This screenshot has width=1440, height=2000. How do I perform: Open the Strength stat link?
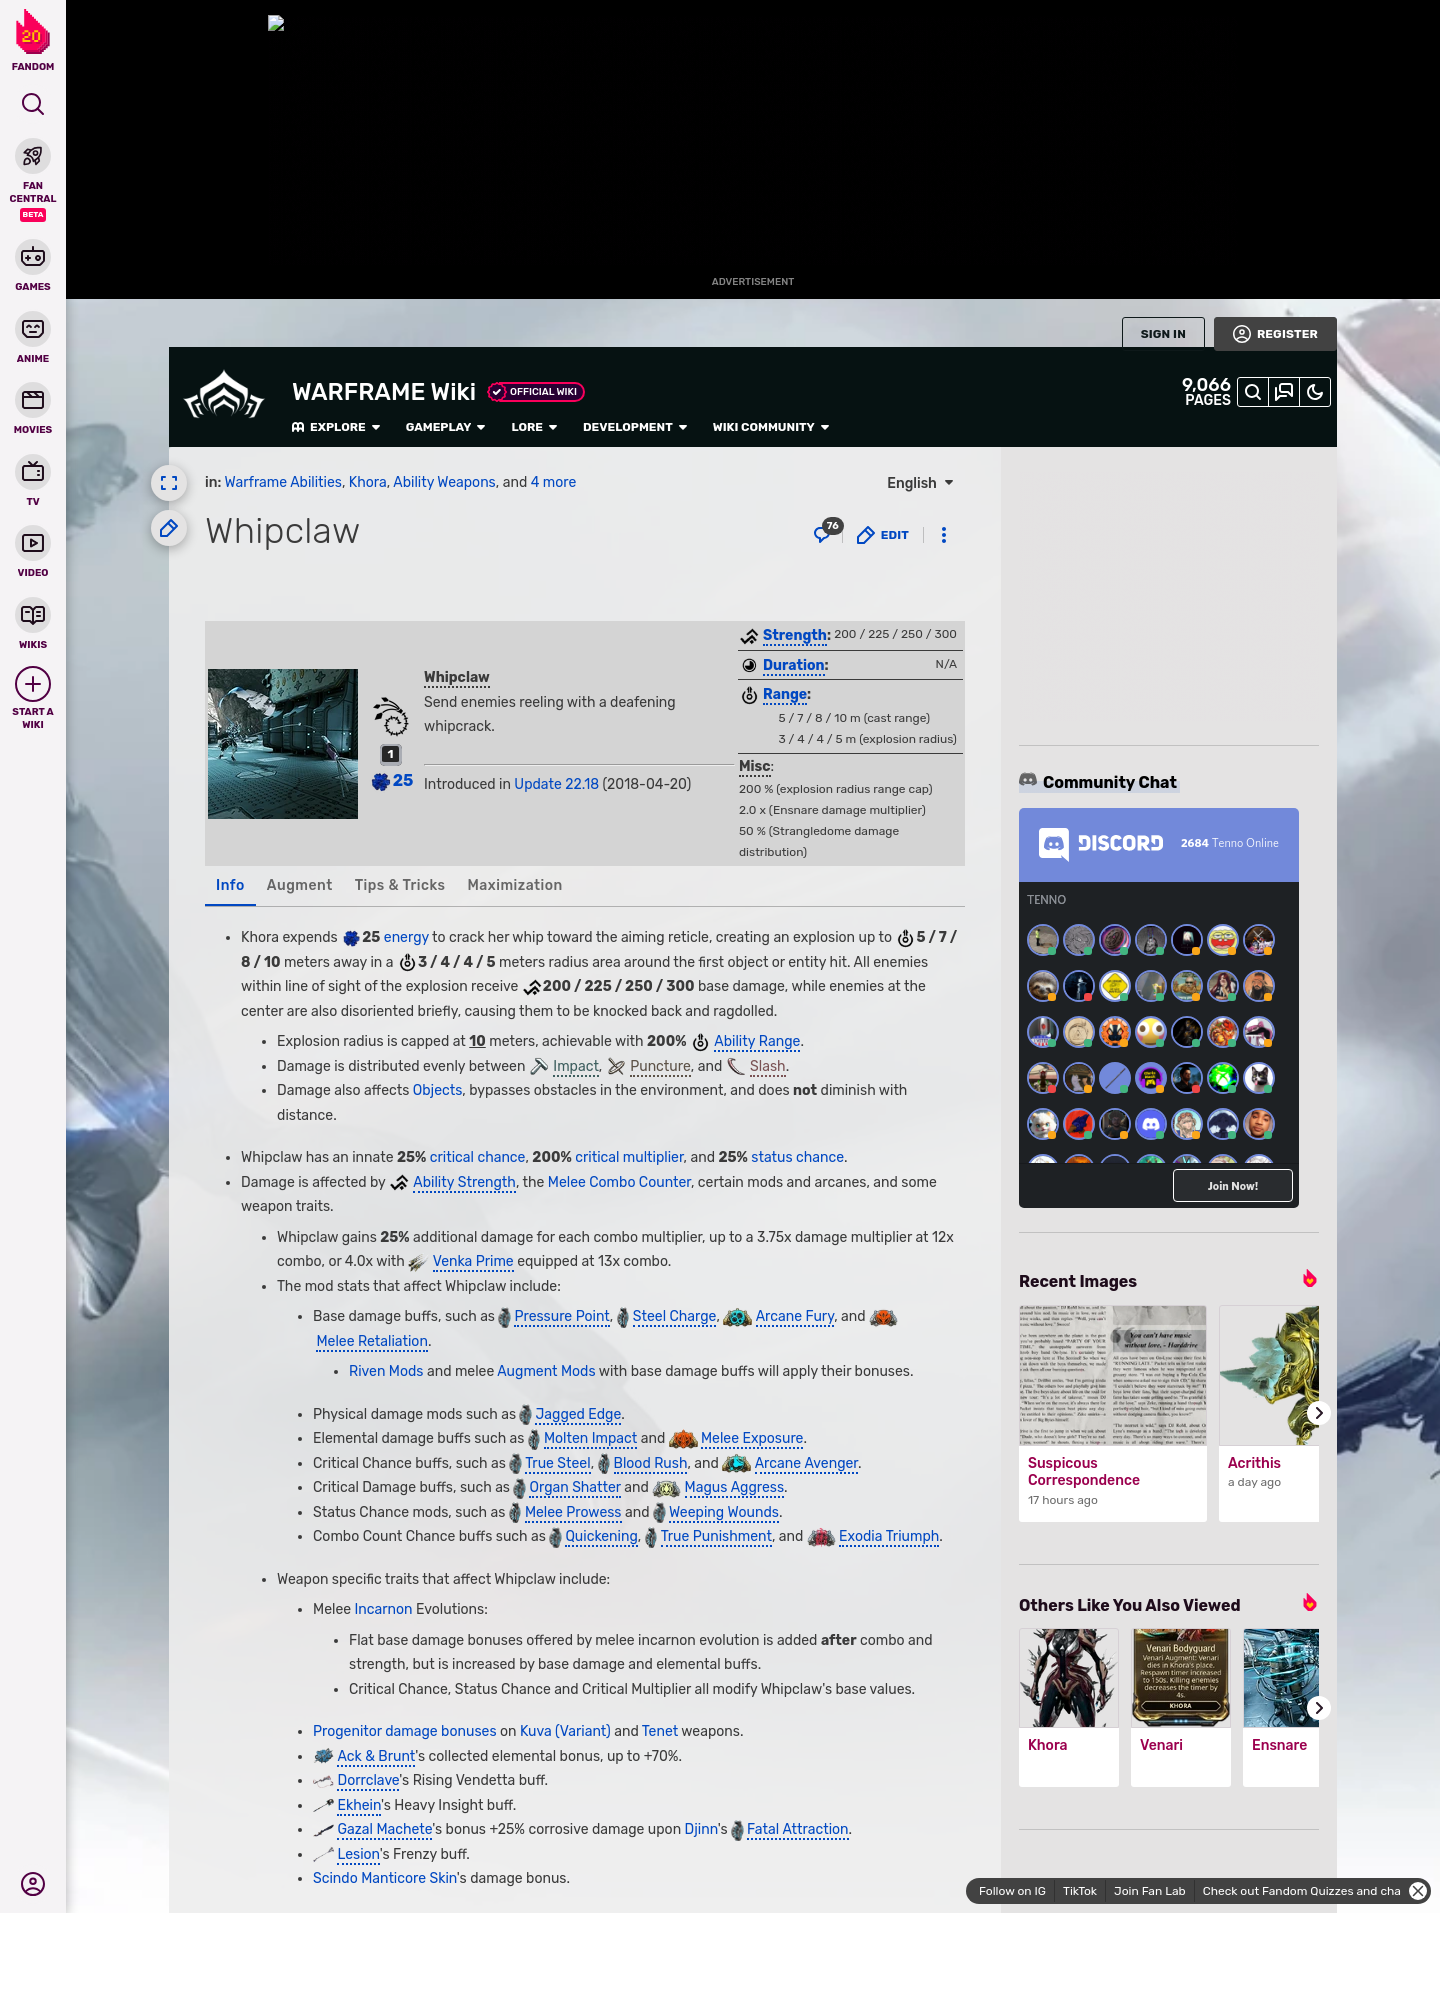[796, 635]
